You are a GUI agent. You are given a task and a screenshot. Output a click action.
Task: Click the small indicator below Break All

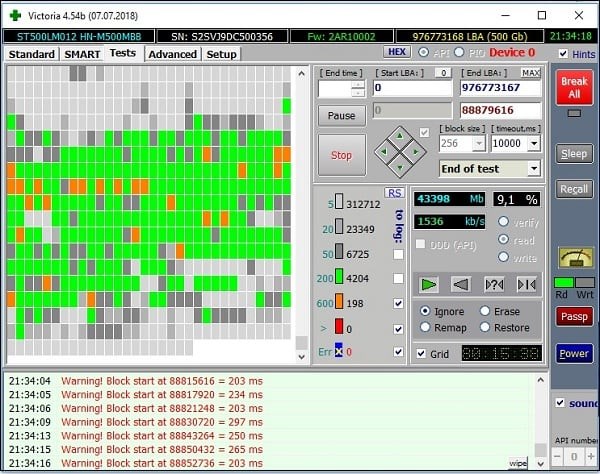tap(574, 113)
